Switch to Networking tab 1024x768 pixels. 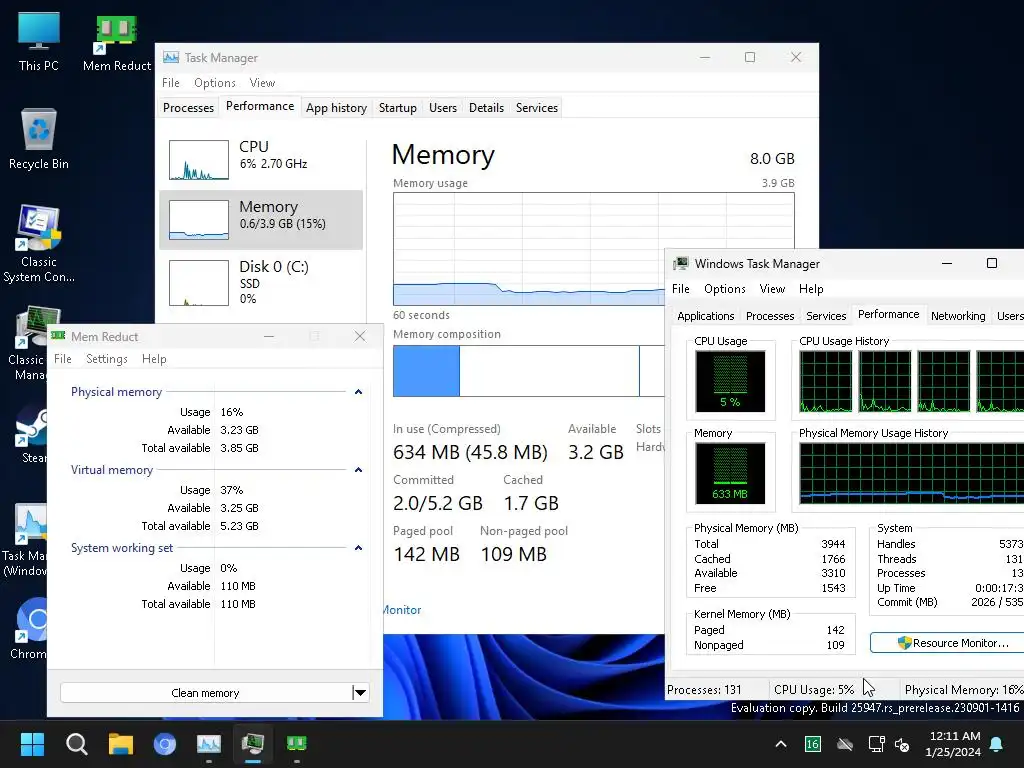[x=958, y=316]
